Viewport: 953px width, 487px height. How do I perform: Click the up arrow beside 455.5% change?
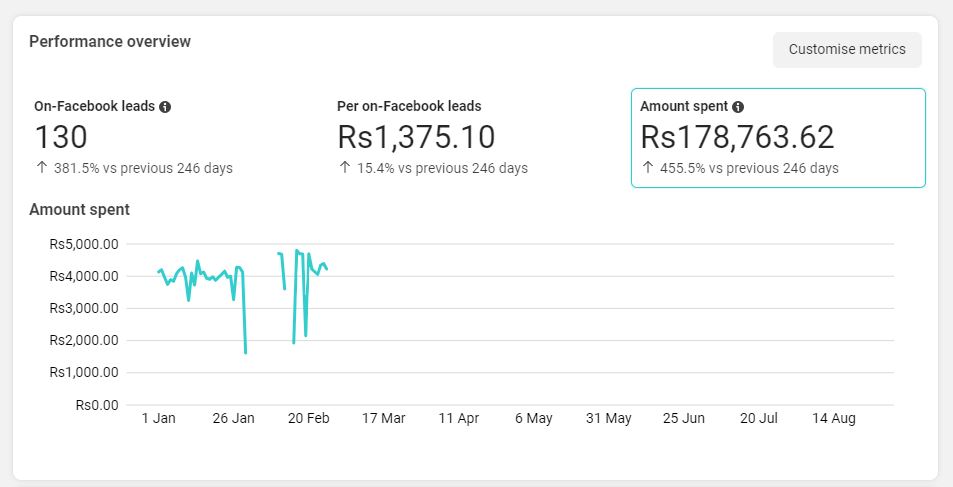(x=648, y=168)
